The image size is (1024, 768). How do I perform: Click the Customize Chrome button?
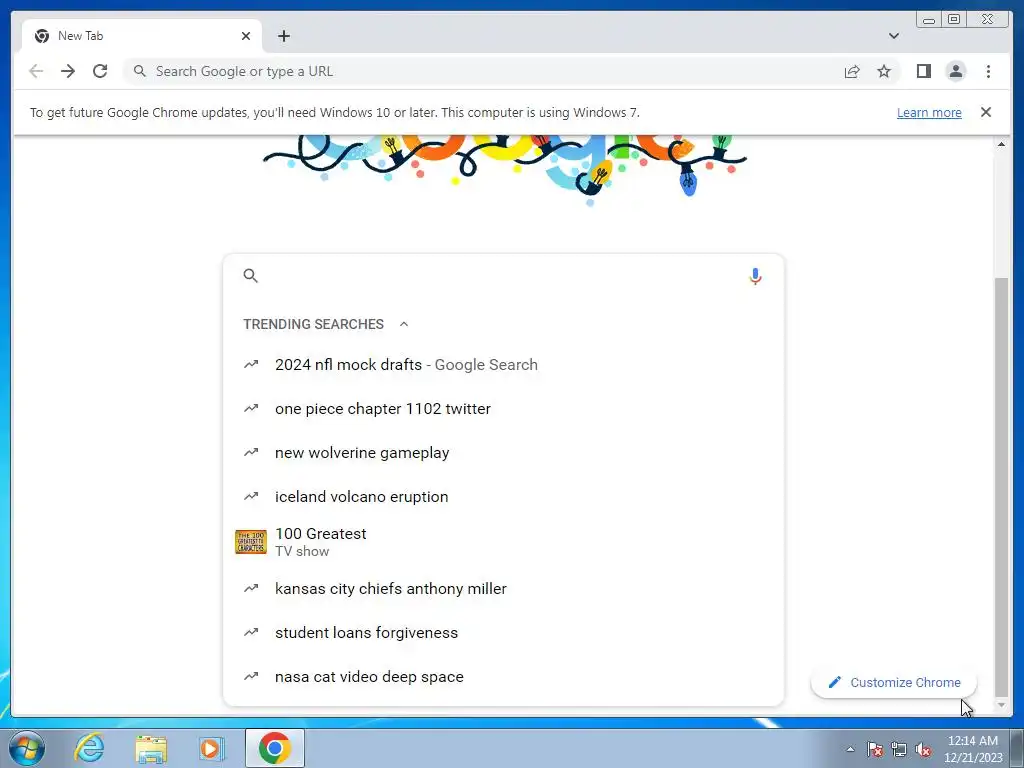[x=893, y=682]
